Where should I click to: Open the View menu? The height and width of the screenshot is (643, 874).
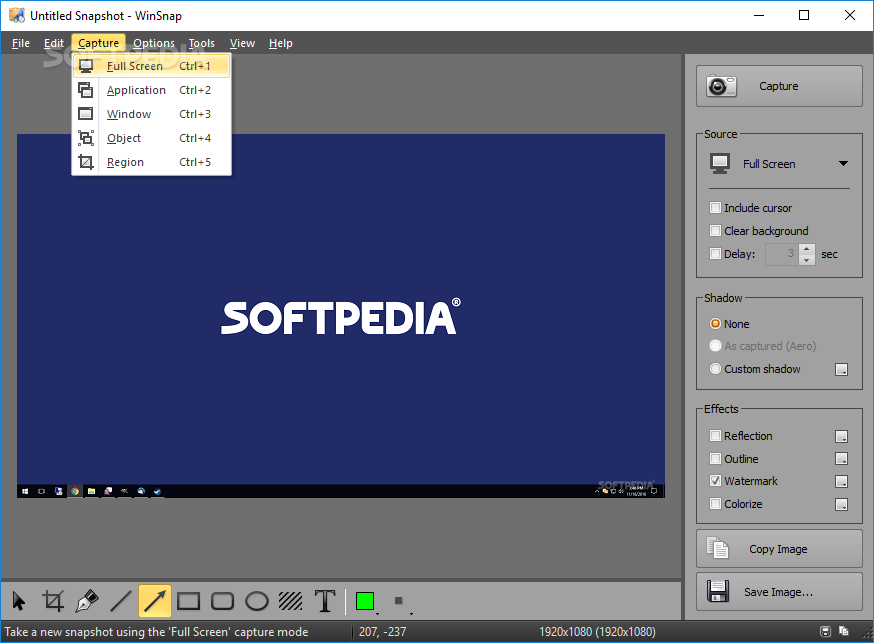[242, 43]
